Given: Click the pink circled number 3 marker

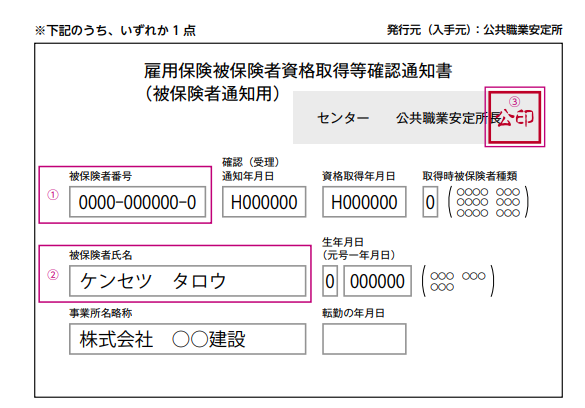Looking at the screenshot, I should coord(514,101).
